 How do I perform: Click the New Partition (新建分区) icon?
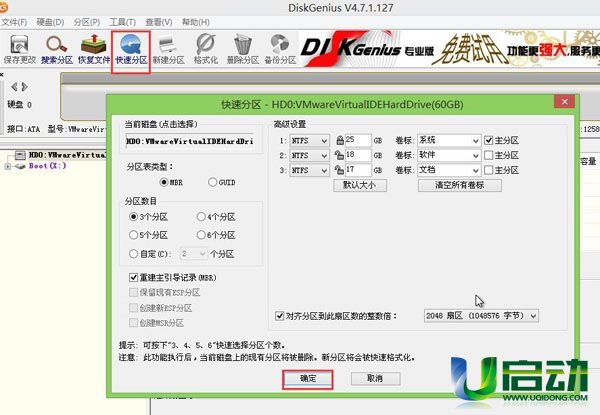pos(168,49)
